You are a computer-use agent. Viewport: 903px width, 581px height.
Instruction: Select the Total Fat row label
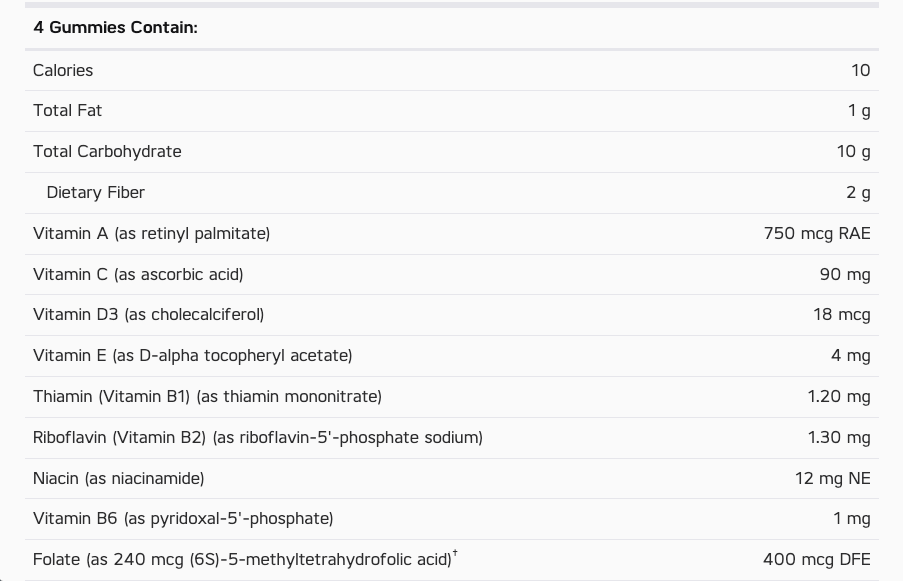tap(67, 110)
